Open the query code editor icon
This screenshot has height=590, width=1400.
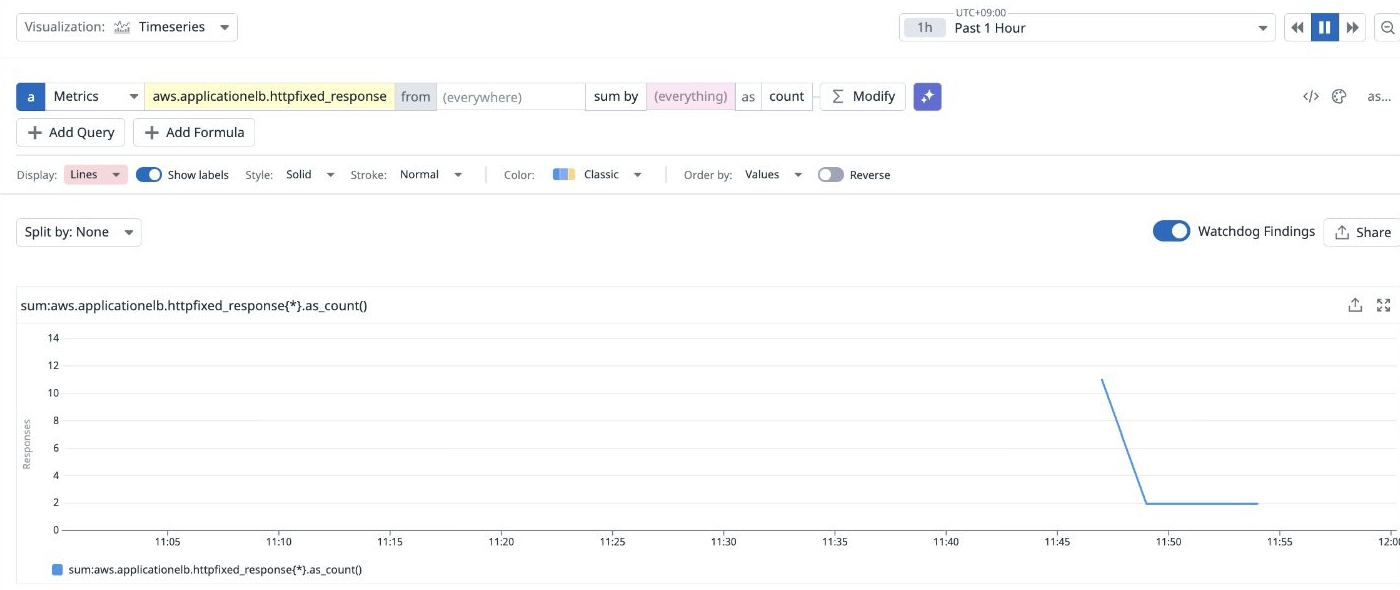[x=1310, y=97]
